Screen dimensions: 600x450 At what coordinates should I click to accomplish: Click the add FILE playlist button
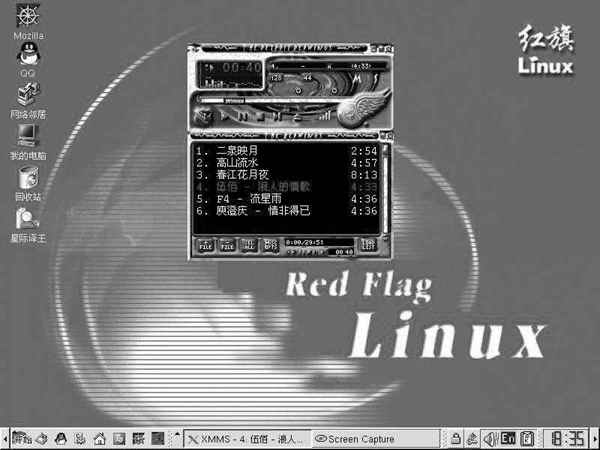pos(206,245)
